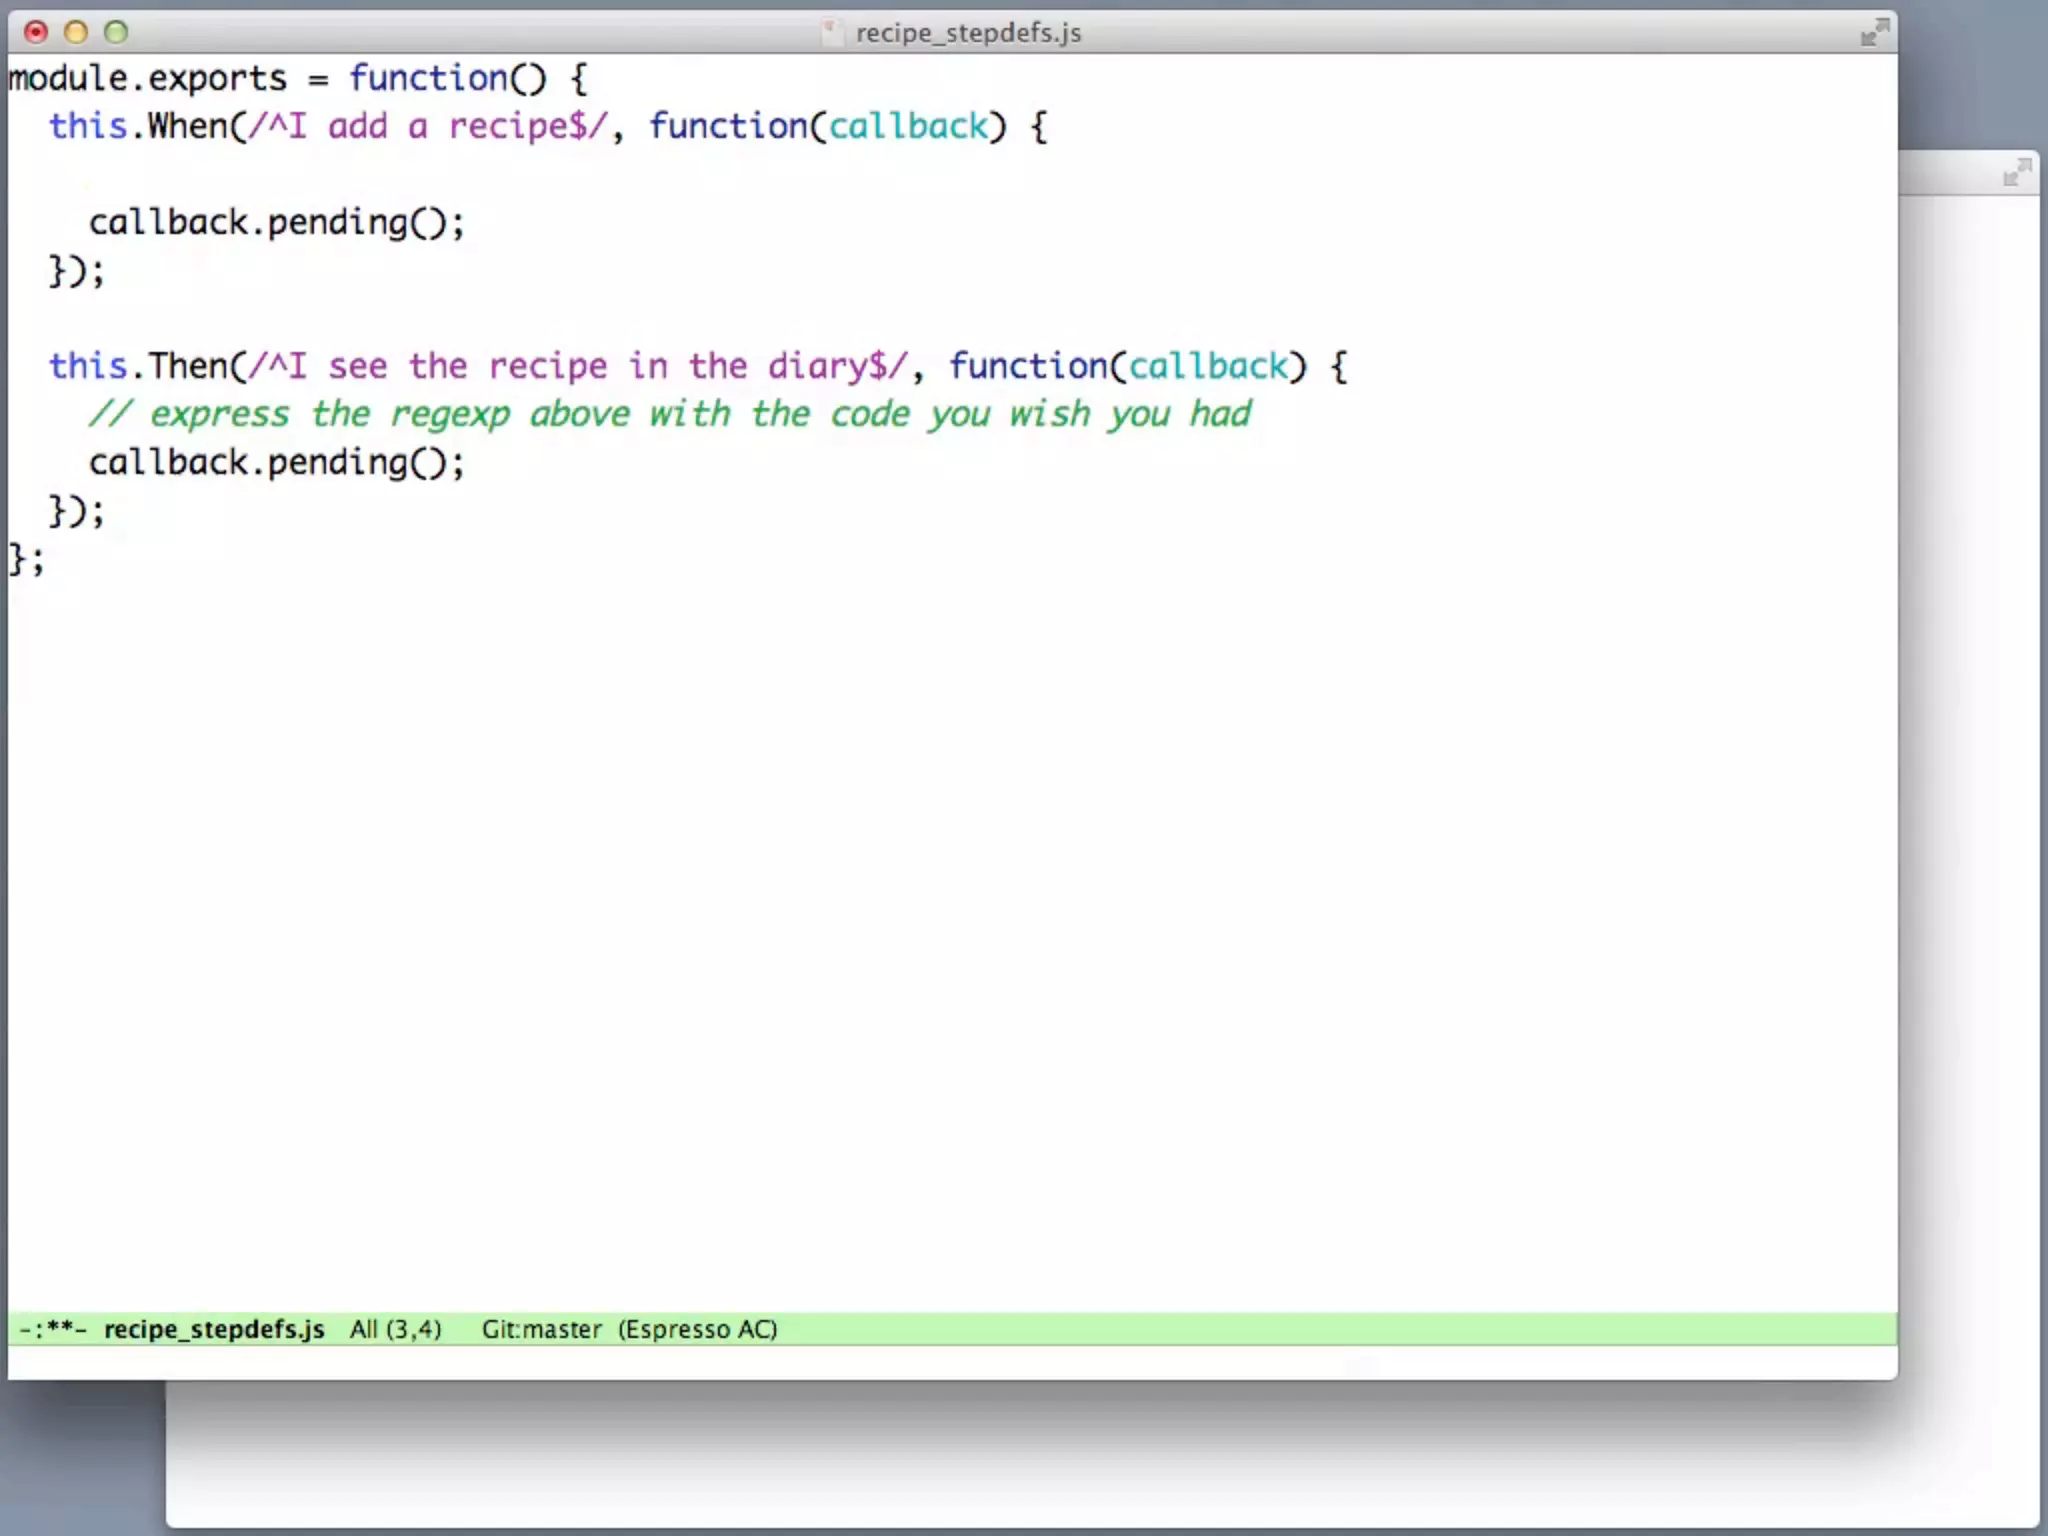This screenshot has height=1536, width=2048.
Task: Click in the minibuffer below the mode line
Action: tap(900, 1363)
